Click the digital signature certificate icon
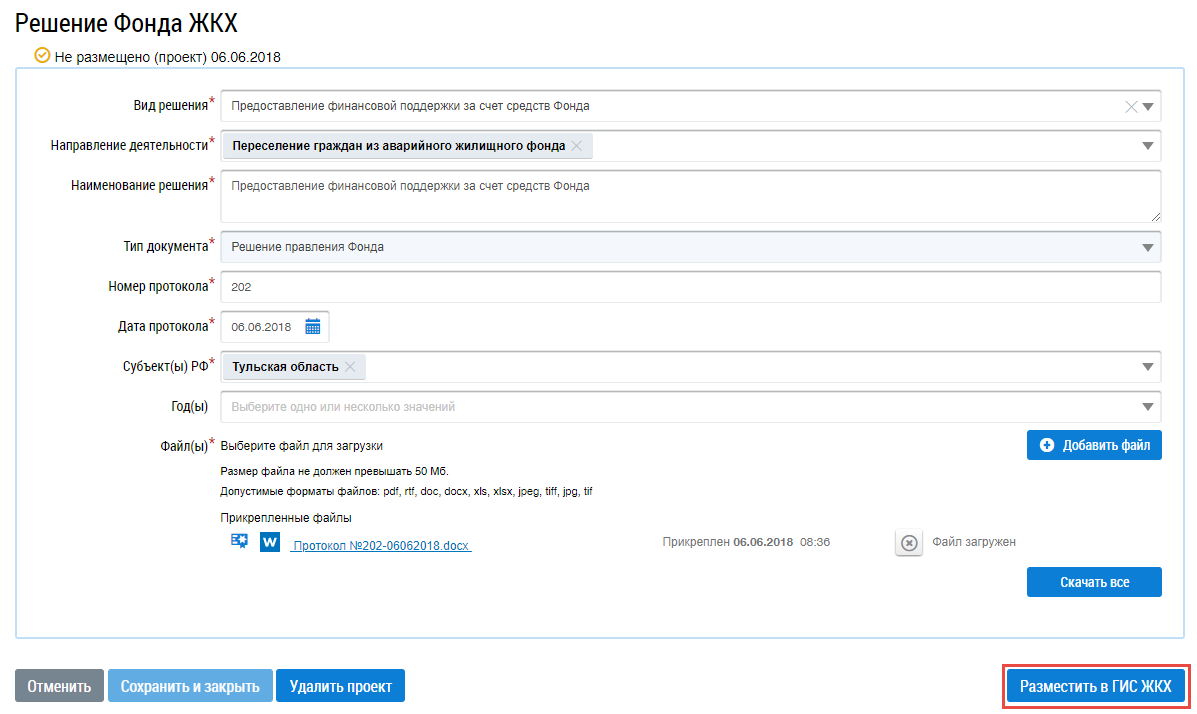Image resolution: width=1197 pixels, height=714 pixels. coord(239,541)
